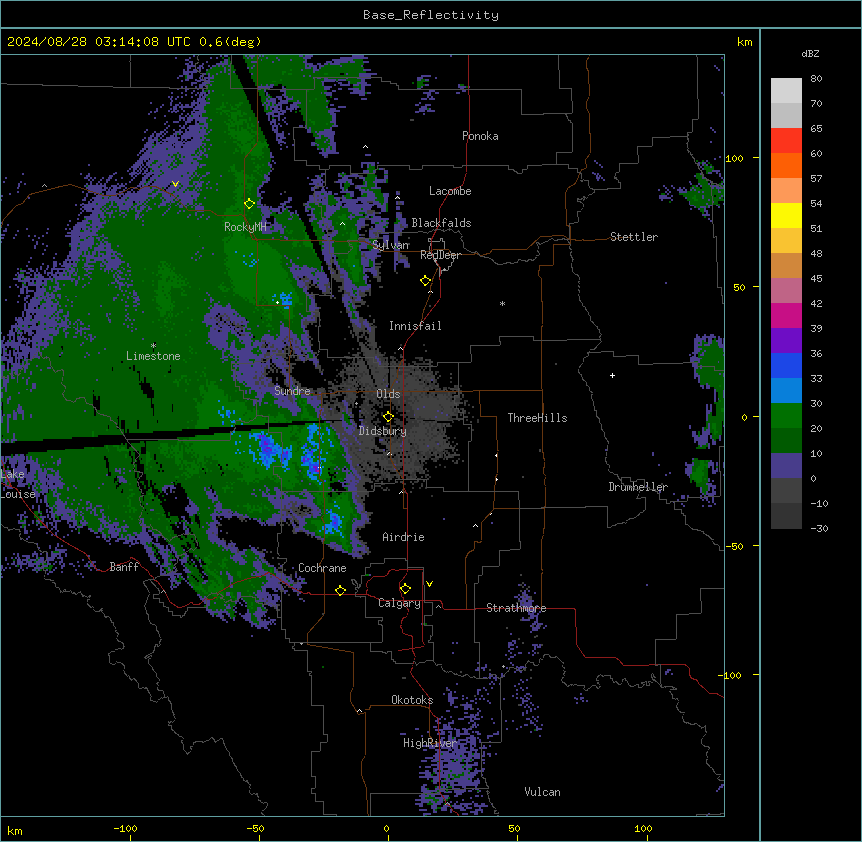The height and width of the screenshot is (842, 862).
Task: Click the -30 value at bottom of dBZ legend
Action: [819, 528]
